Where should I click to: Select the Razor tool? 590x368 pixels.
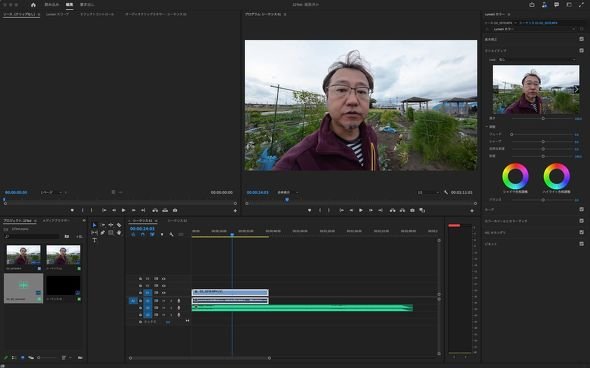point(119,225)
